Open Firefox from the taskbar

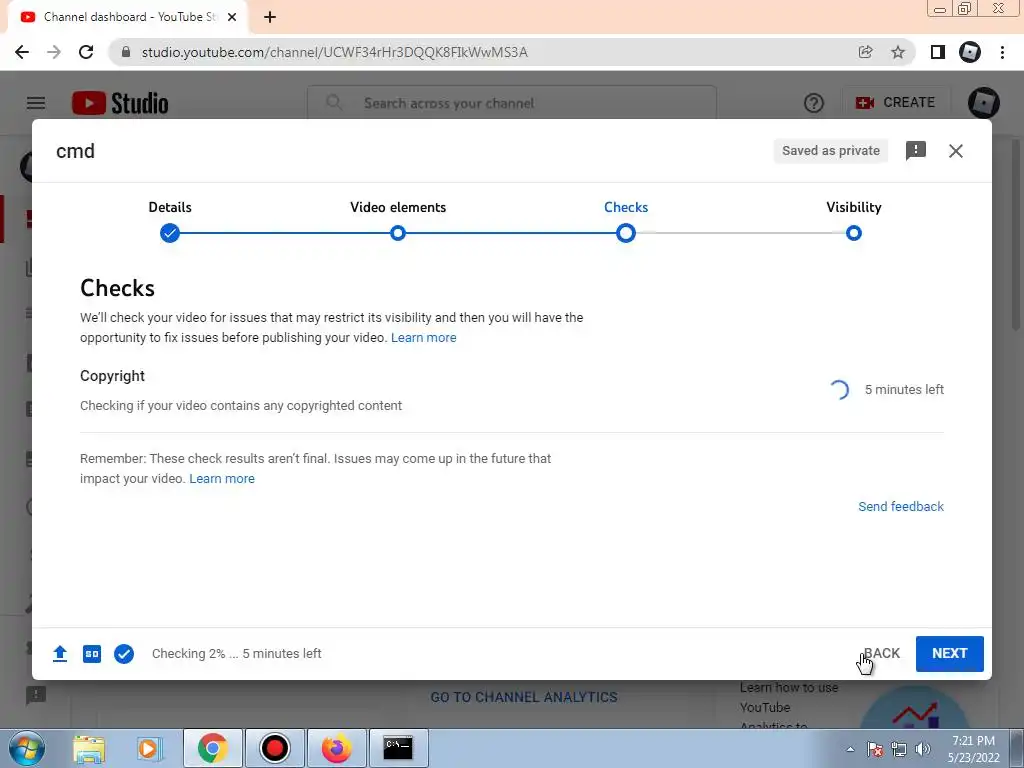(x=336, y=748)
